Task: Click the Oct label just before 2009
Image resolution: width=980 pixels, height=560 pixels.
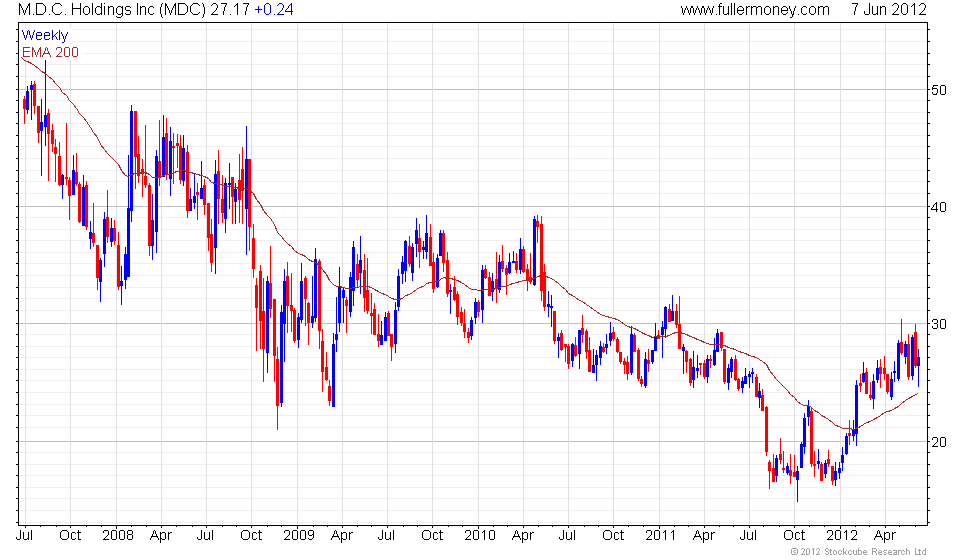Action: (251, 536)
